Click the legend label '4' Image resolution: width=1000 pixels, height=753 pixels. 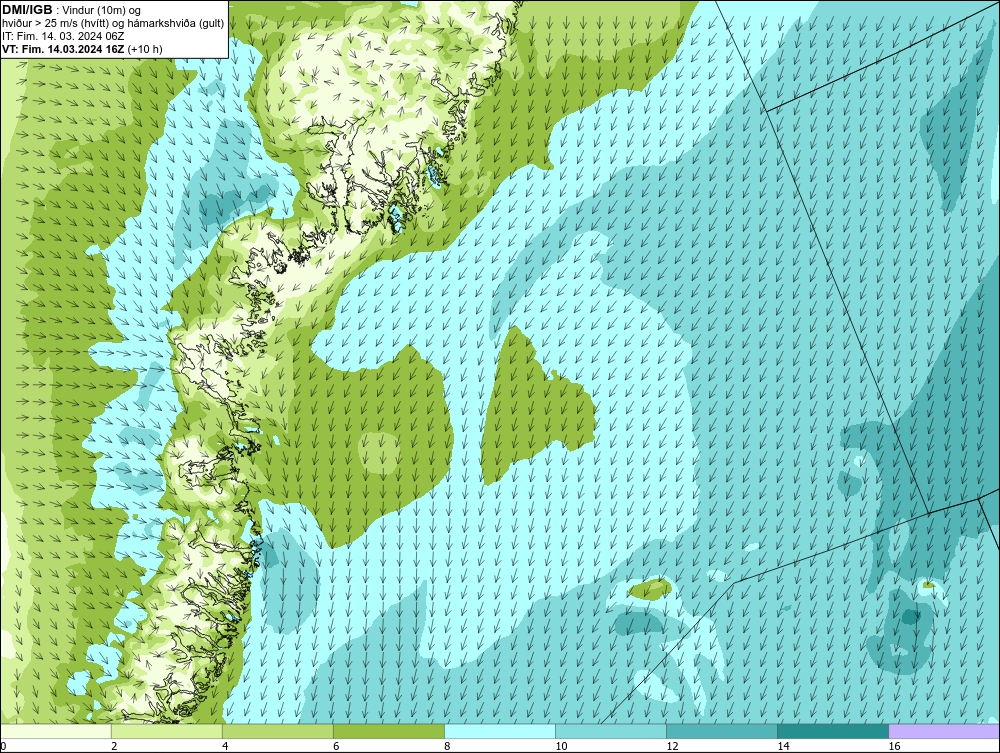pyautogui.click(x=225, y=746)
